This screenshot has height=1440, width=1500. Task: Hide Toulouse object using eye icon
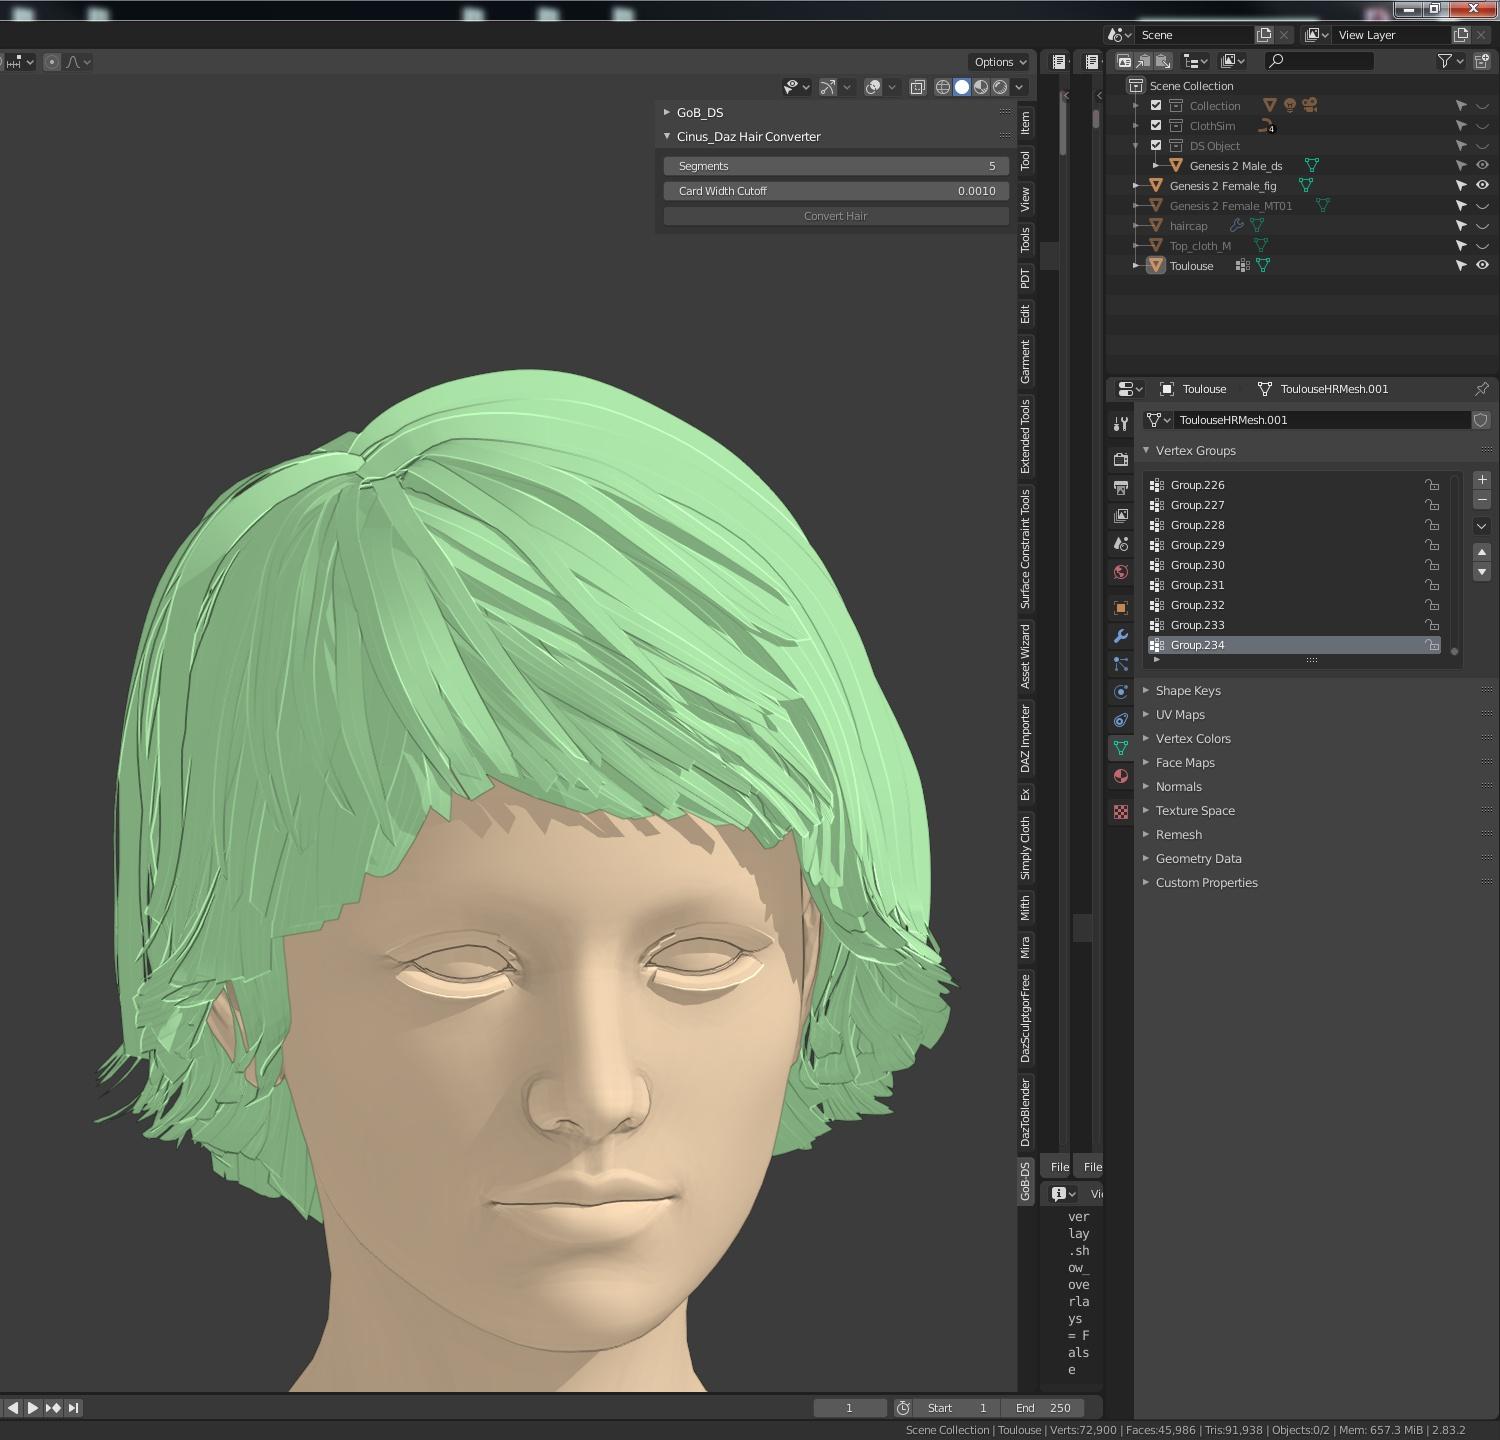(x=1482, y=266)
